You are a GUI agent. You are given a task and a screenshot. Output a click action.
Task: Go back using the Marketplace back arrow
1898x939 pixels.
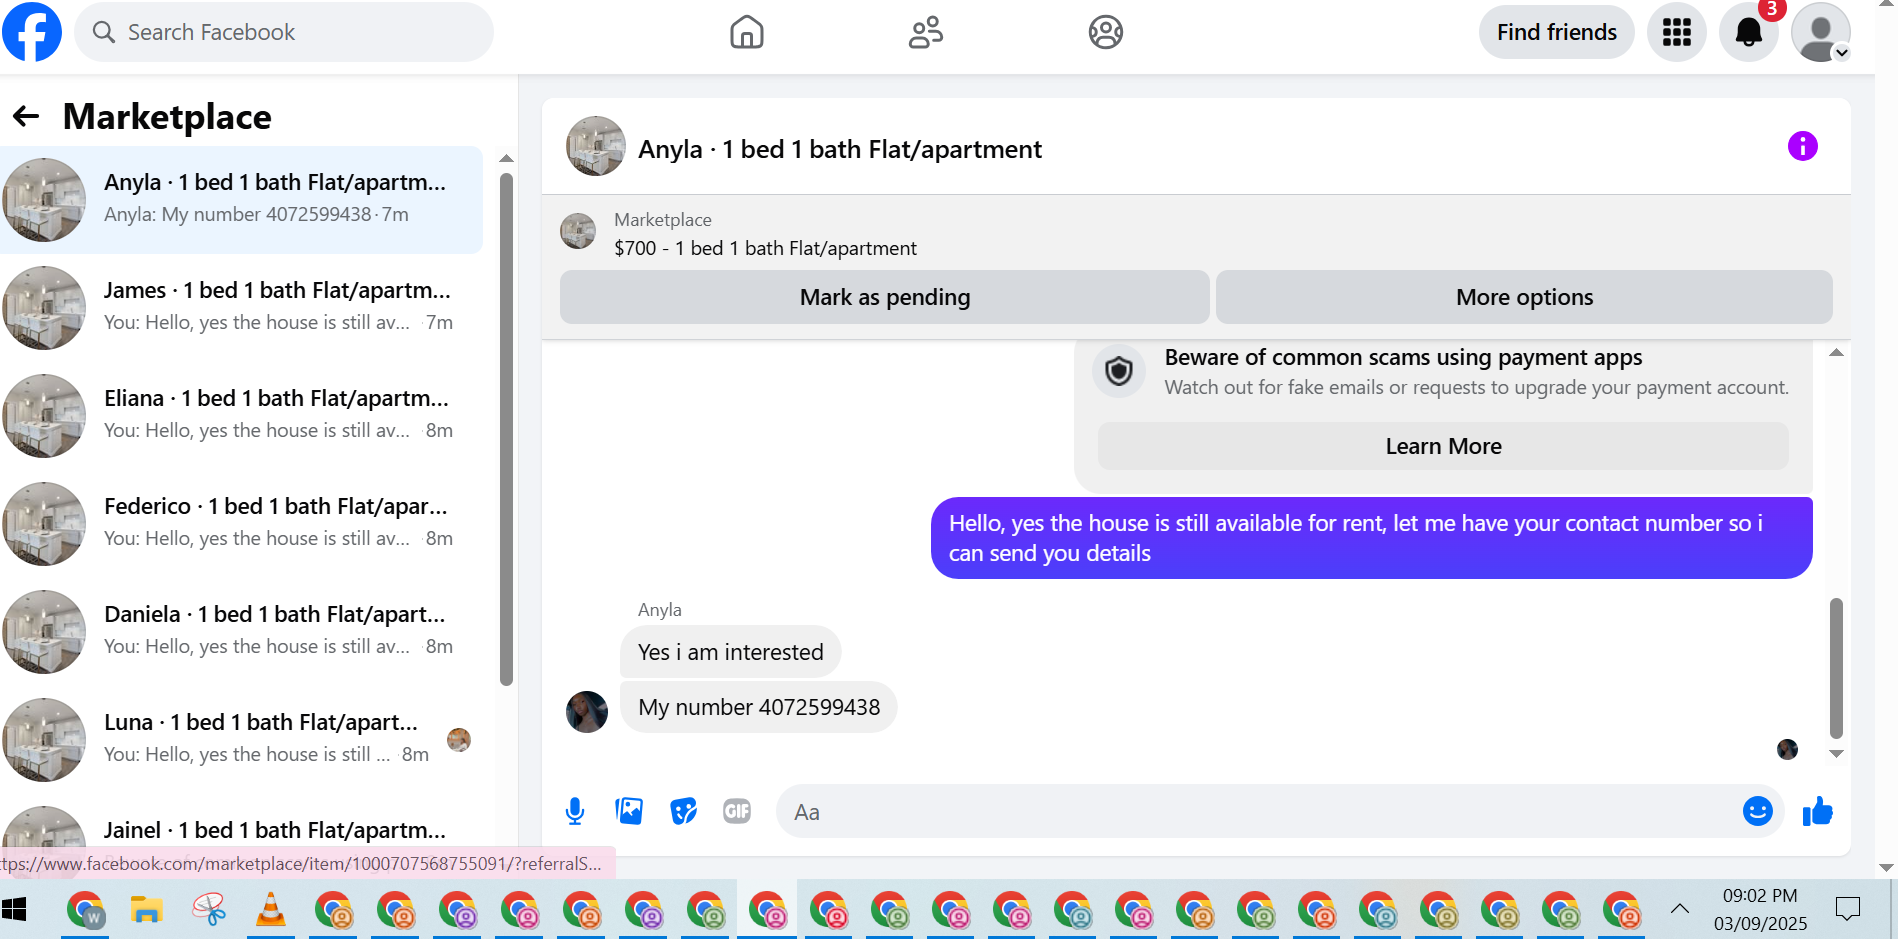coord(26,117)
